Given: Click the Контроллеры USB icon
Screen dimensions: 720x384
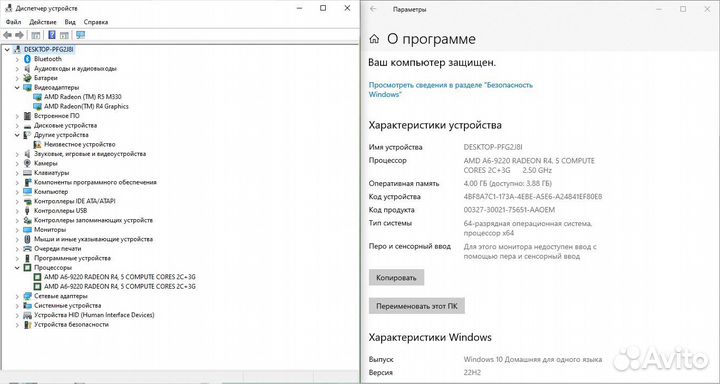Looking at the screenshot, I should tap(27, 210).
